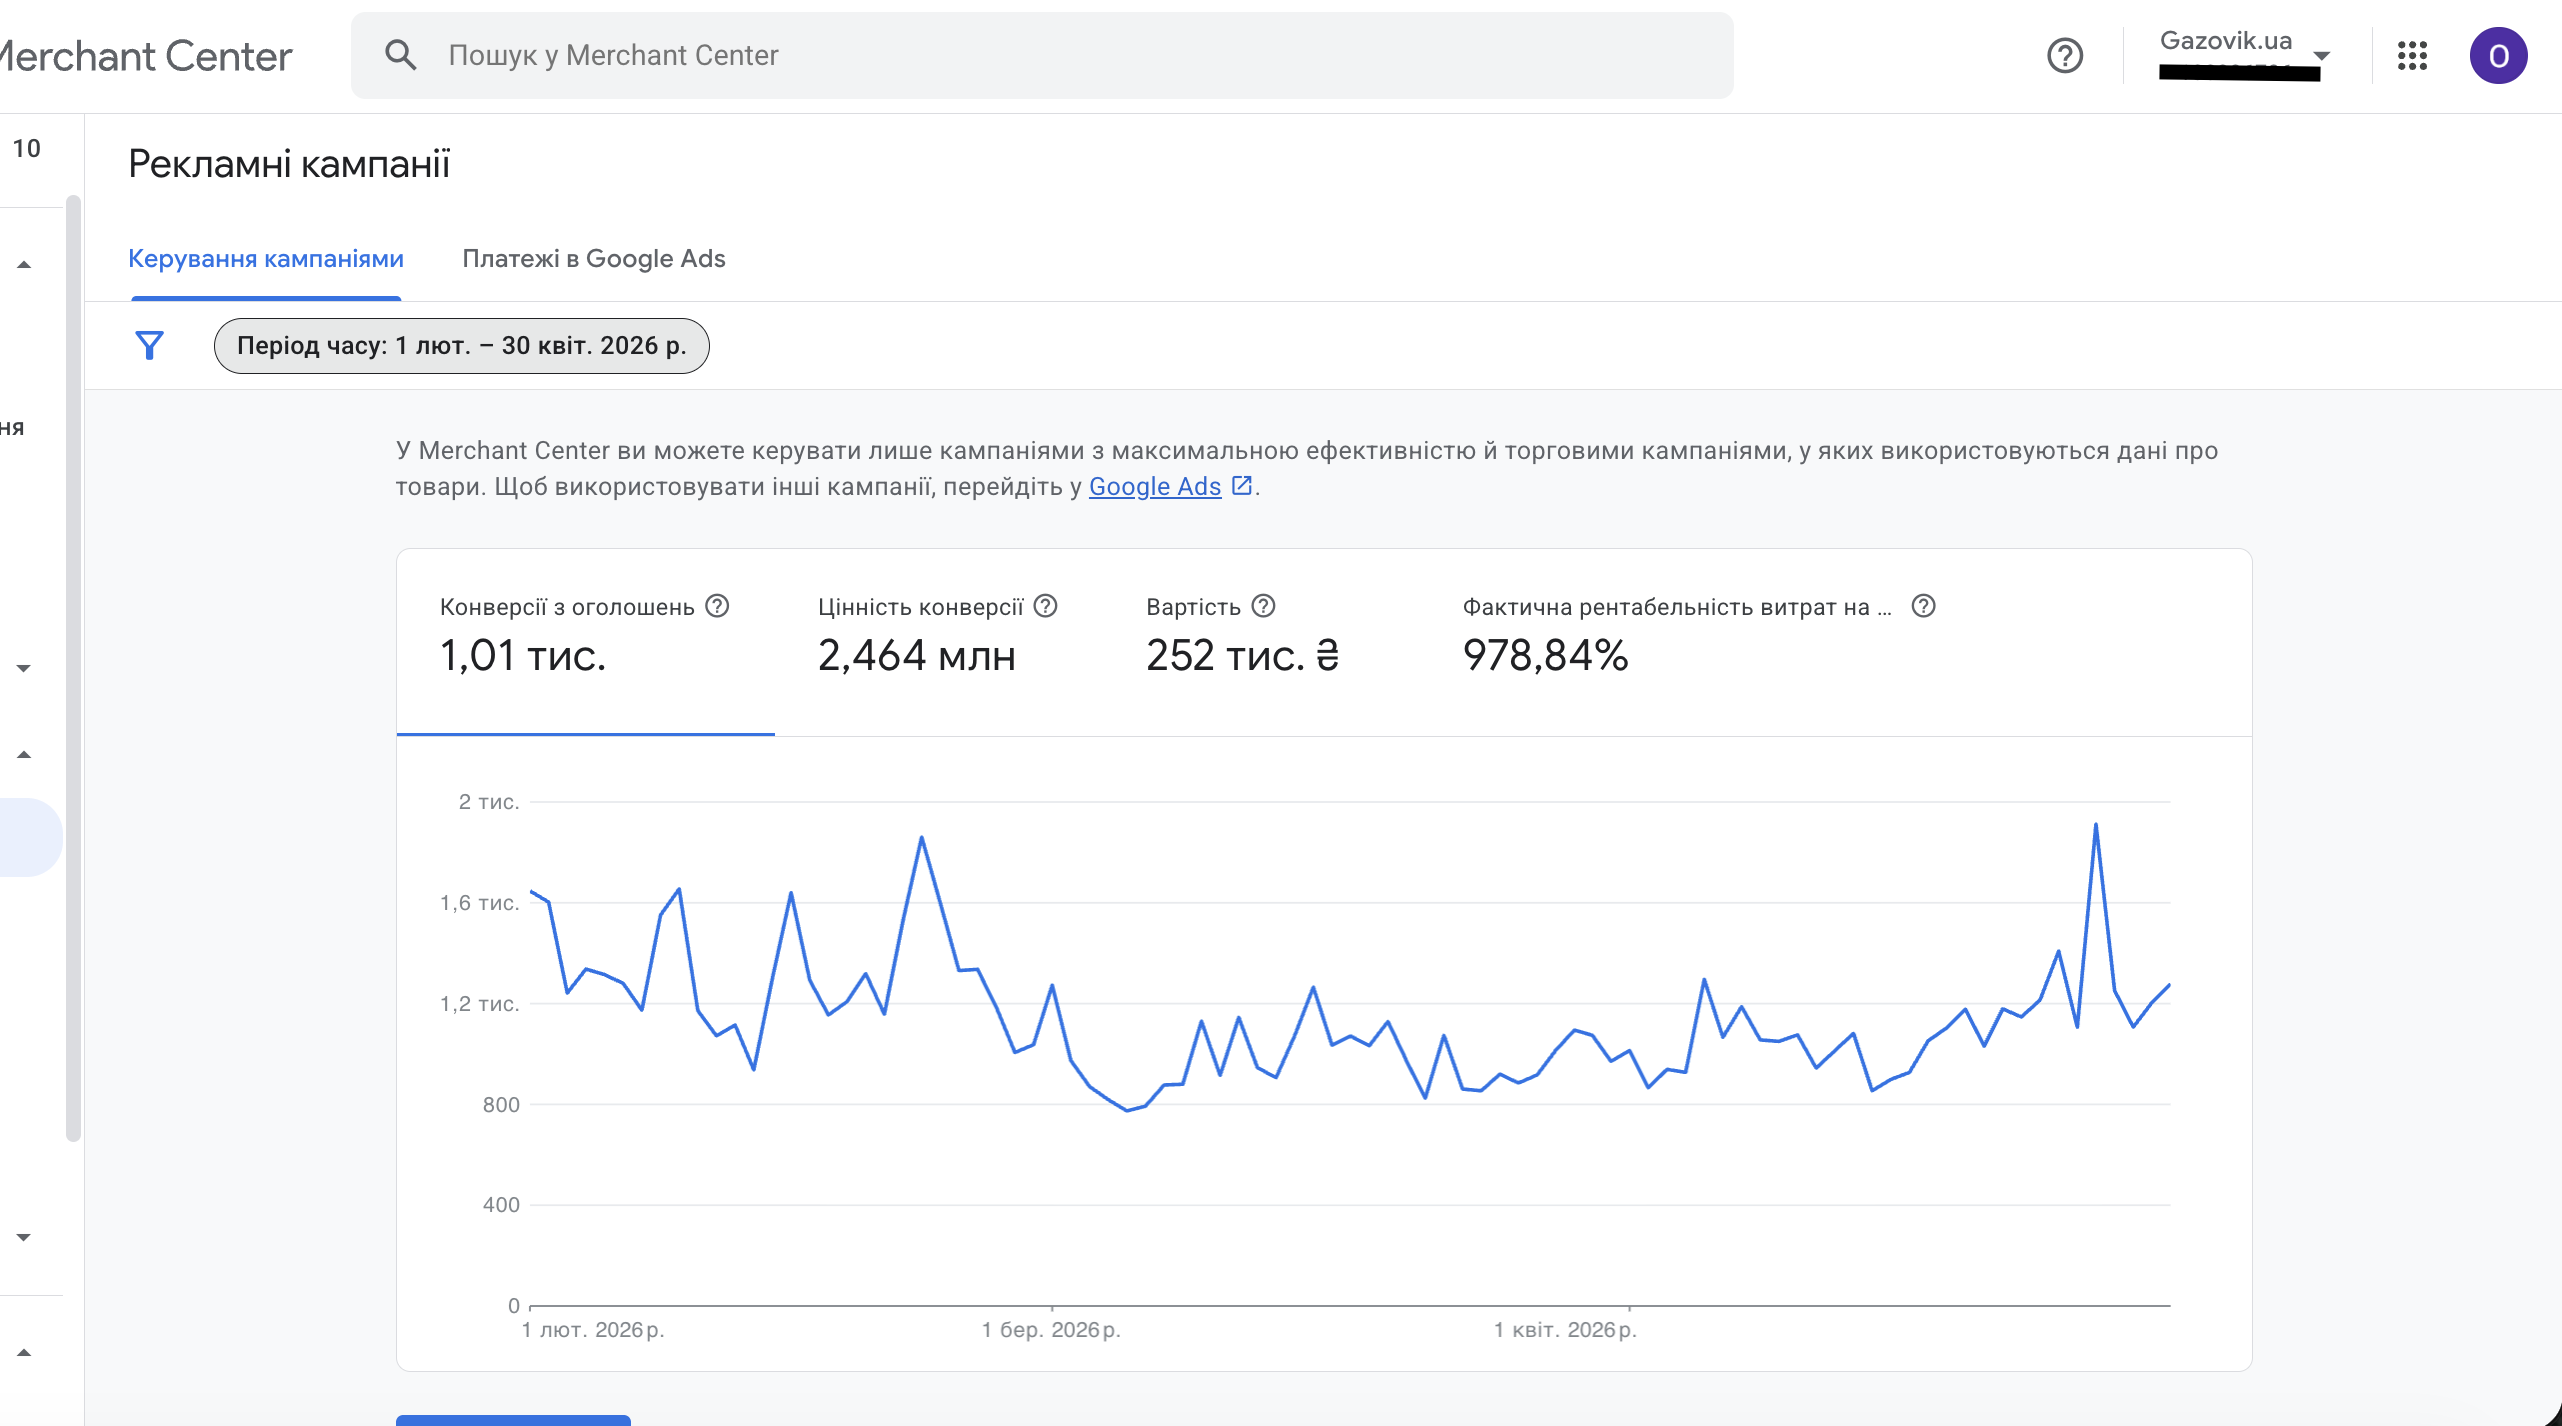Select the highlighted sidebar navigation item

coord(30,837)
